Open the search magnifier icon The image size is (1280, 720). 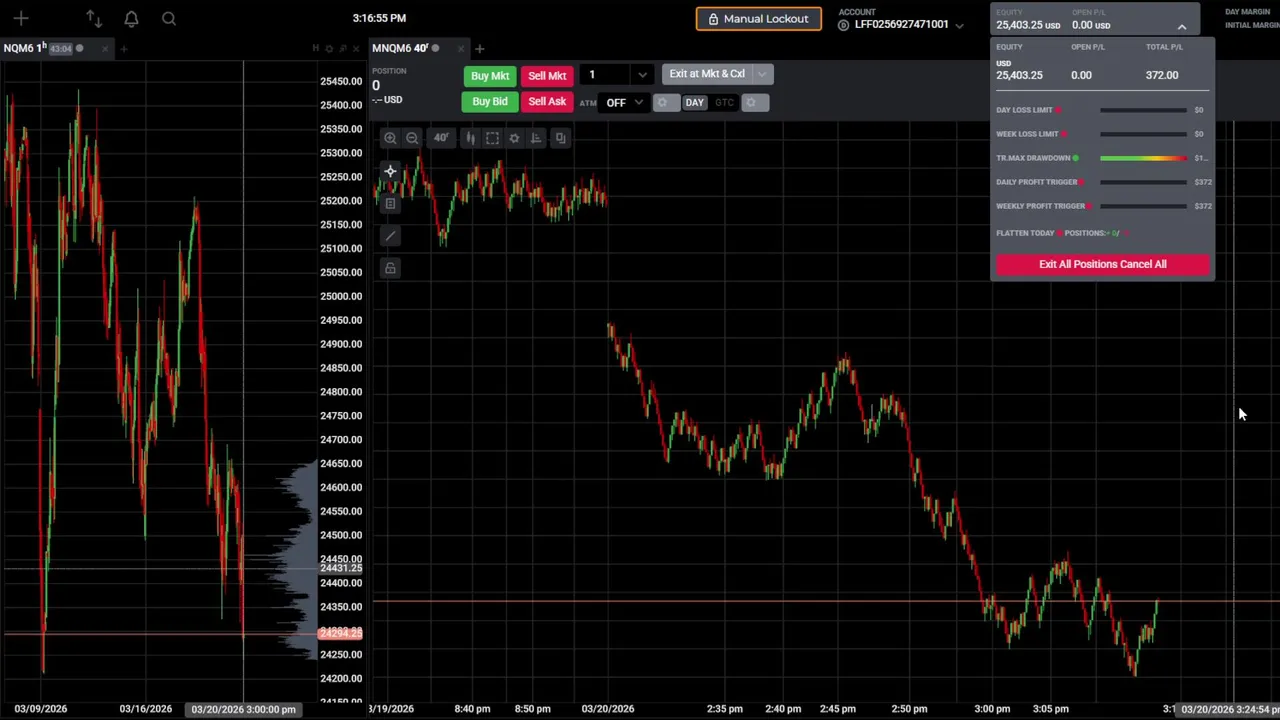click(169, 18)
